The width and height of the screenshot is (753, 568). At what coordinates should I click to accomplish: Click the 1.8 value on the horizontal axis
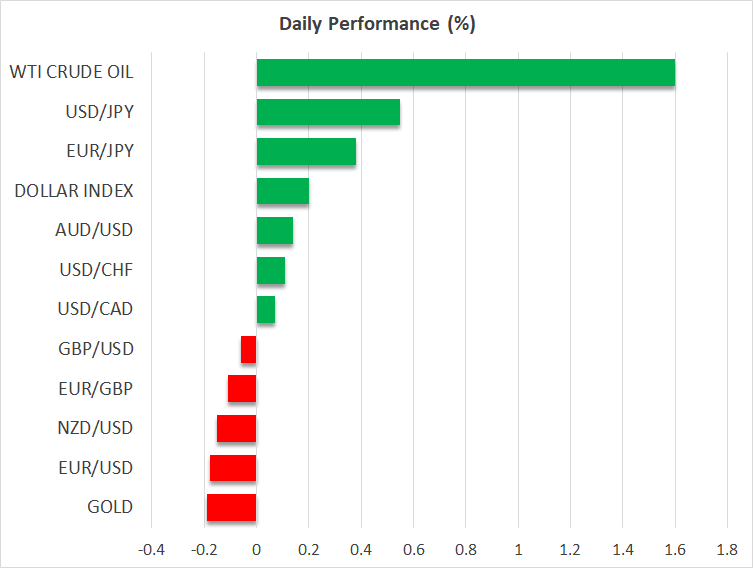(727, 550)
